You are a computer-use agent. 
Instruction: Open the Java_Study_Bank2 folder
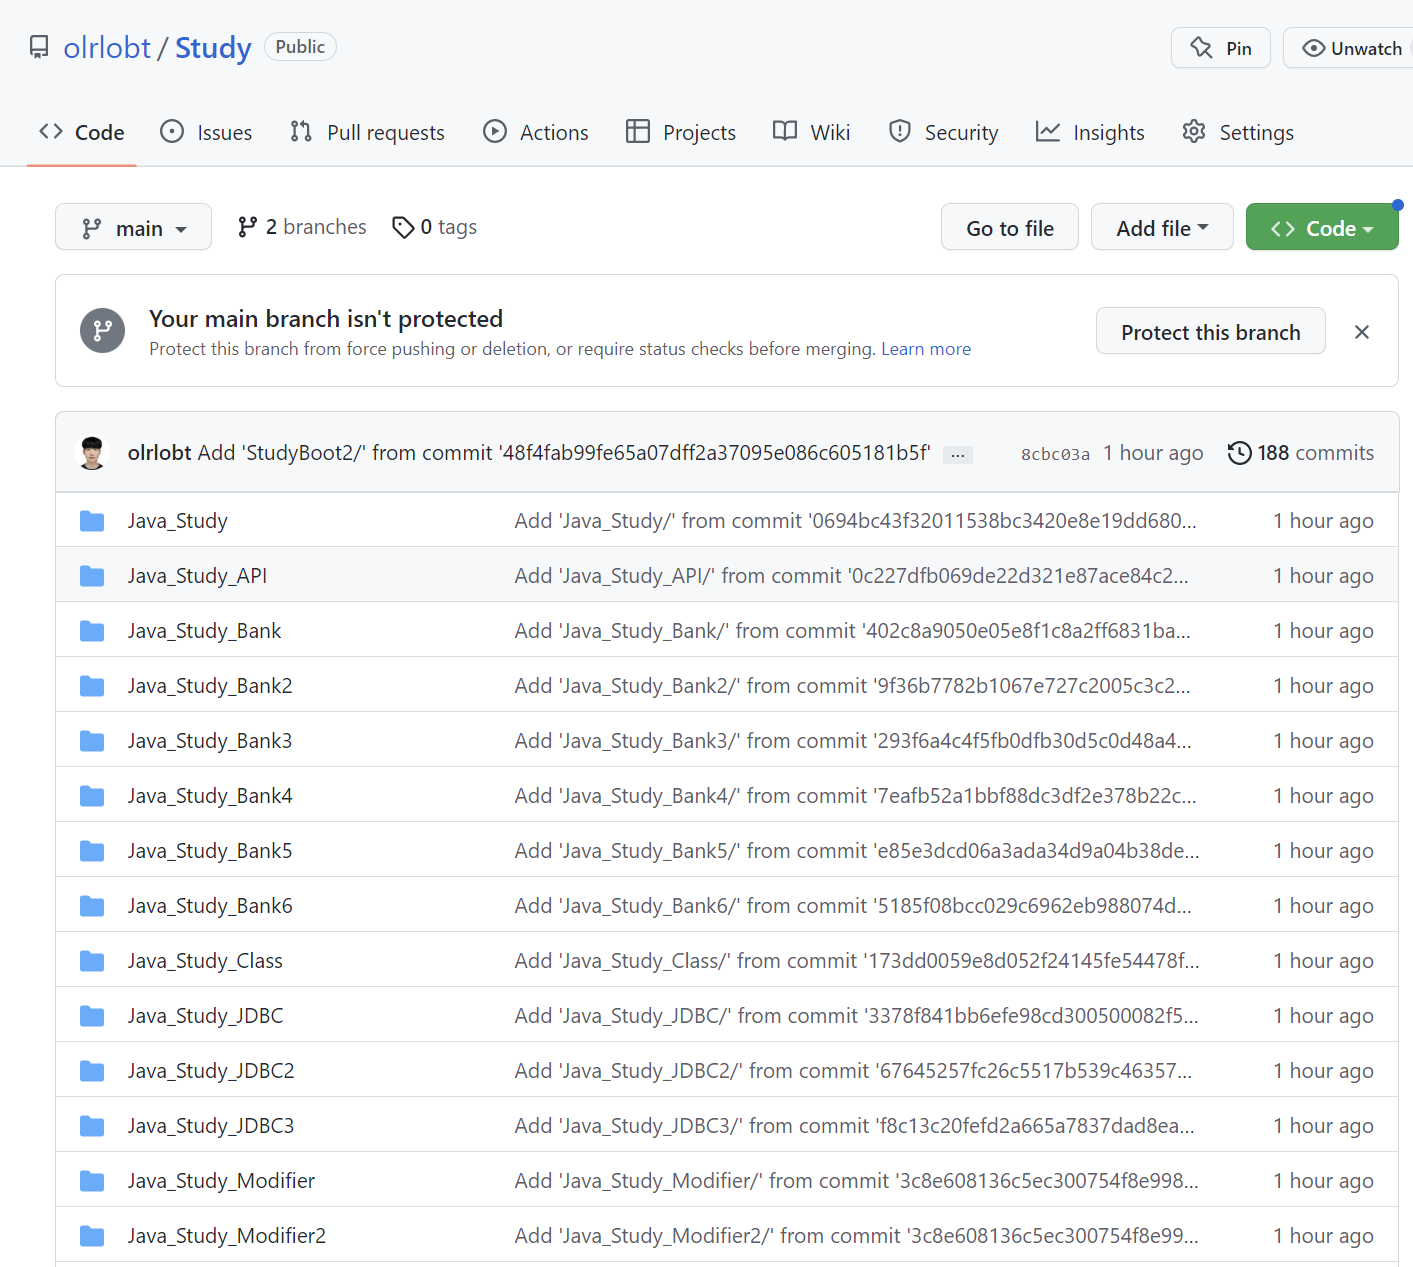point(210,686)
